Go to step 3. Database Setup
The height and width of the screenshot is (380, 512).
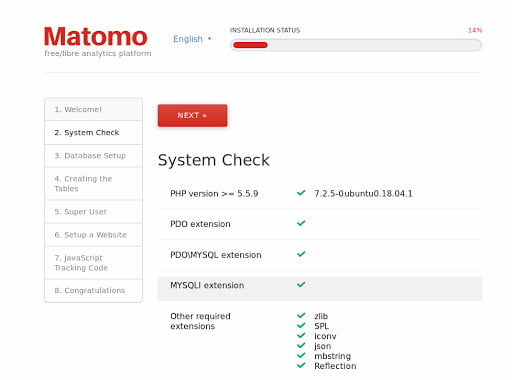[x=93, y=156]
